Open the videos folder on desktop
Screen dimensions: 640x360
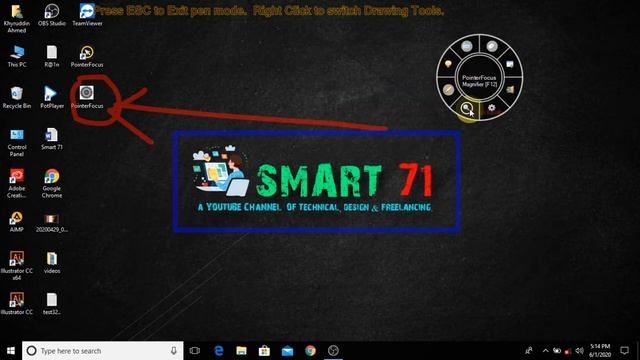pyautogui.click(x=52, y=262)
